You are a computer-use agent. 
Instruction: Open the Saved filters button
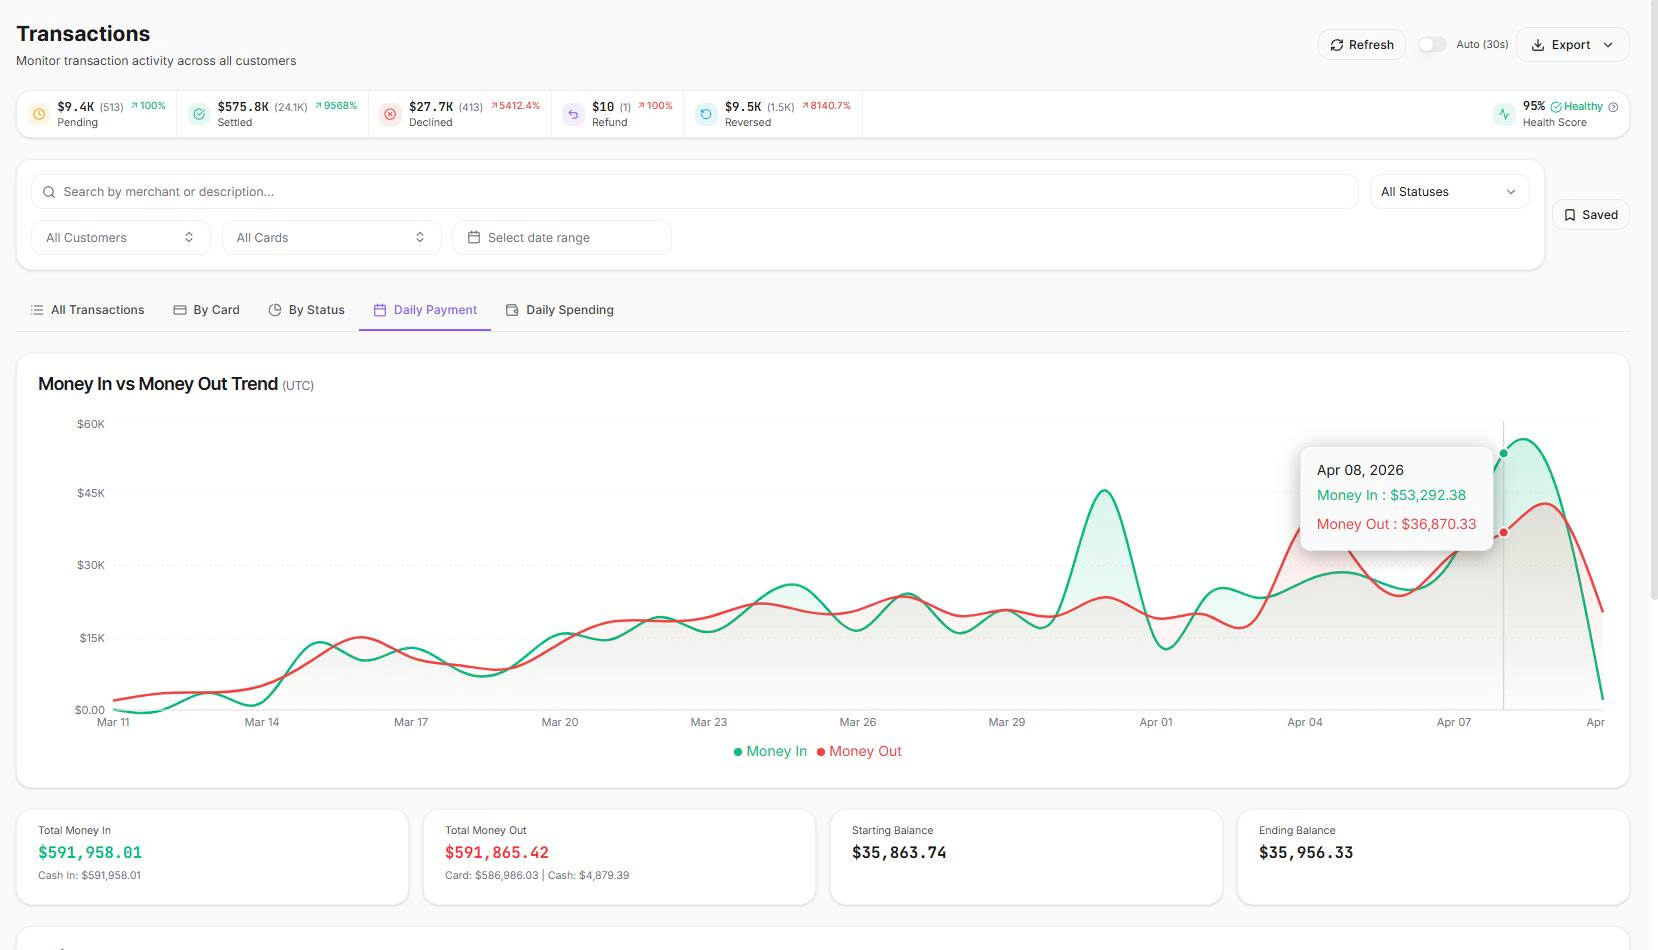(x=1590, y=215)
